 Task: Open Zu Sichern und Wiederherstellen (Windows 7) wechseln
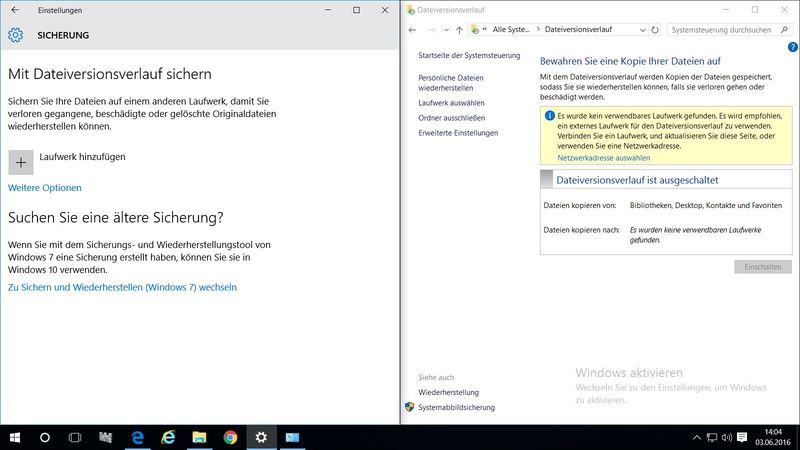click(122, 287)
